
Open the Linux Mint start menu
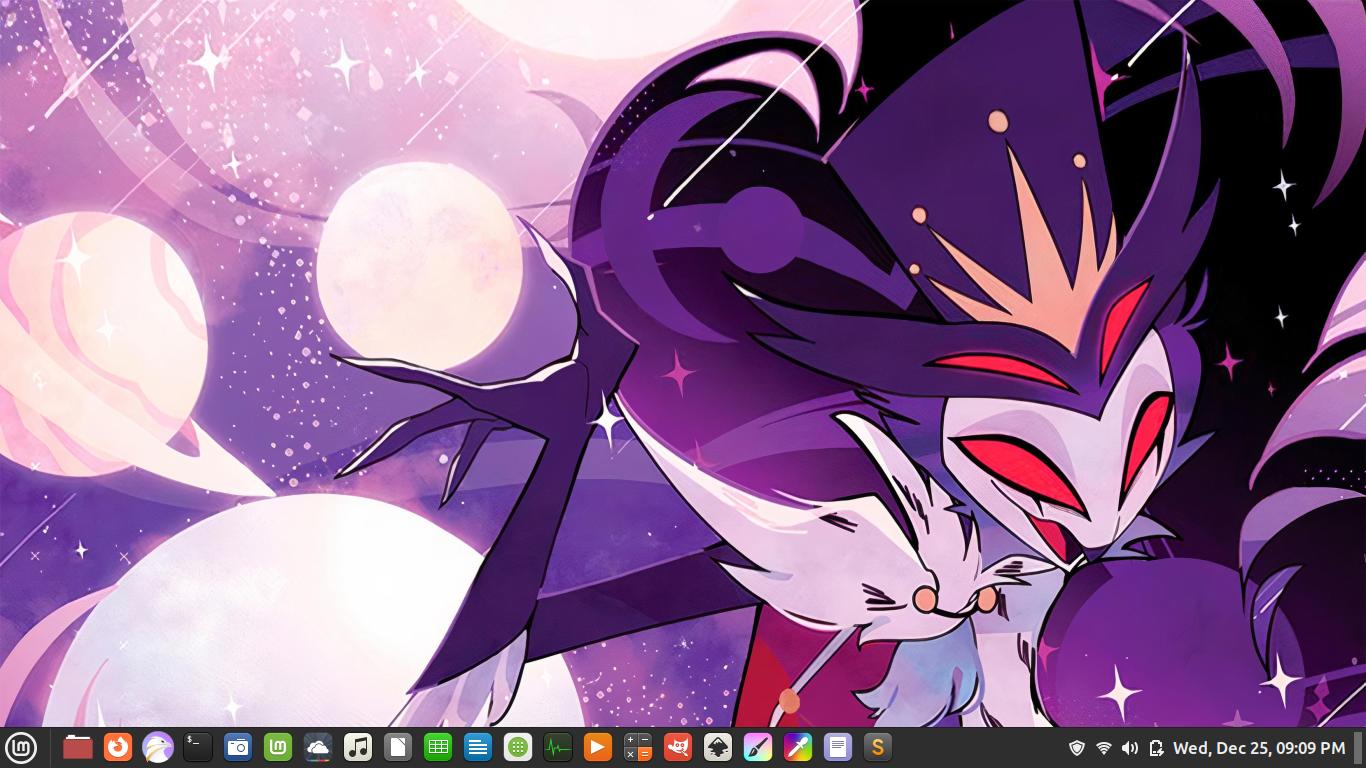(x=21, y=747)
